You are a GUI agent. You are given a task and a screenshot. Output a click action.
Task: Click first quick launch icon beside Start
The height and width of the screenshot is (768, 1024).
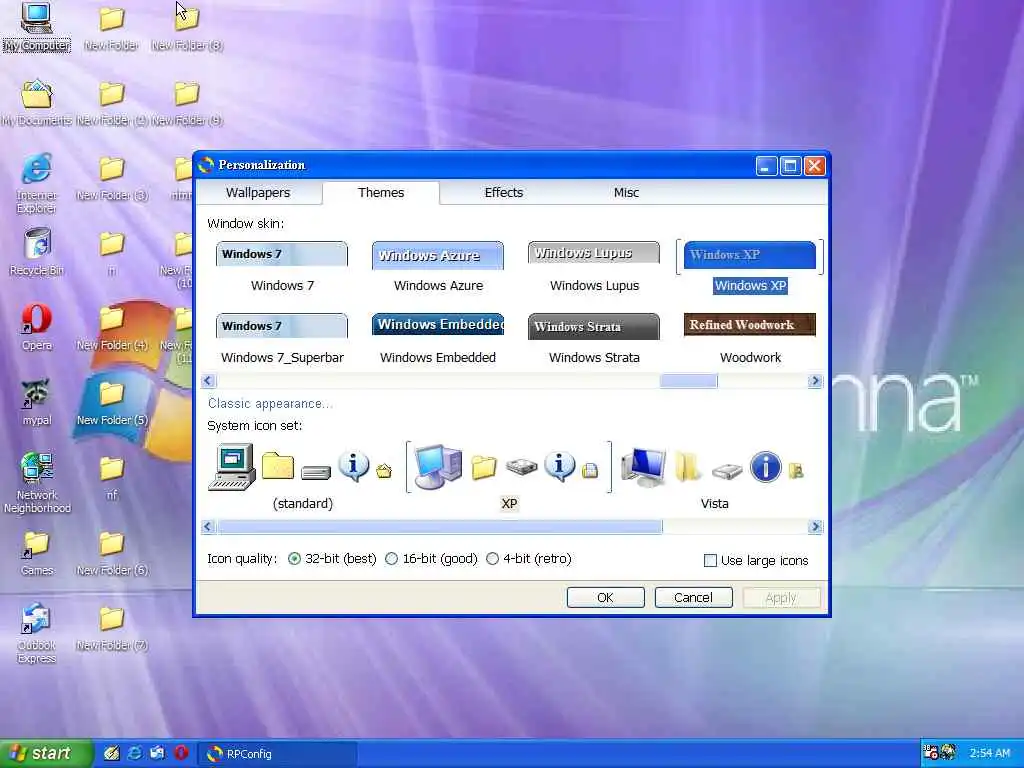[x=112, y=753]
